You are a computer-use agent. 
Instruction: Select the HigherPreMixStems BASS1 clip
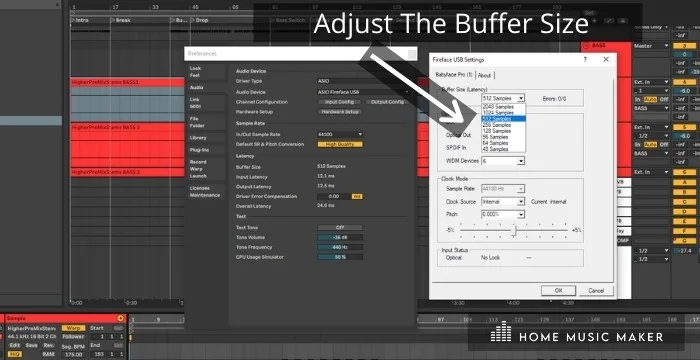pyautogui.click(x=127, y=83)
